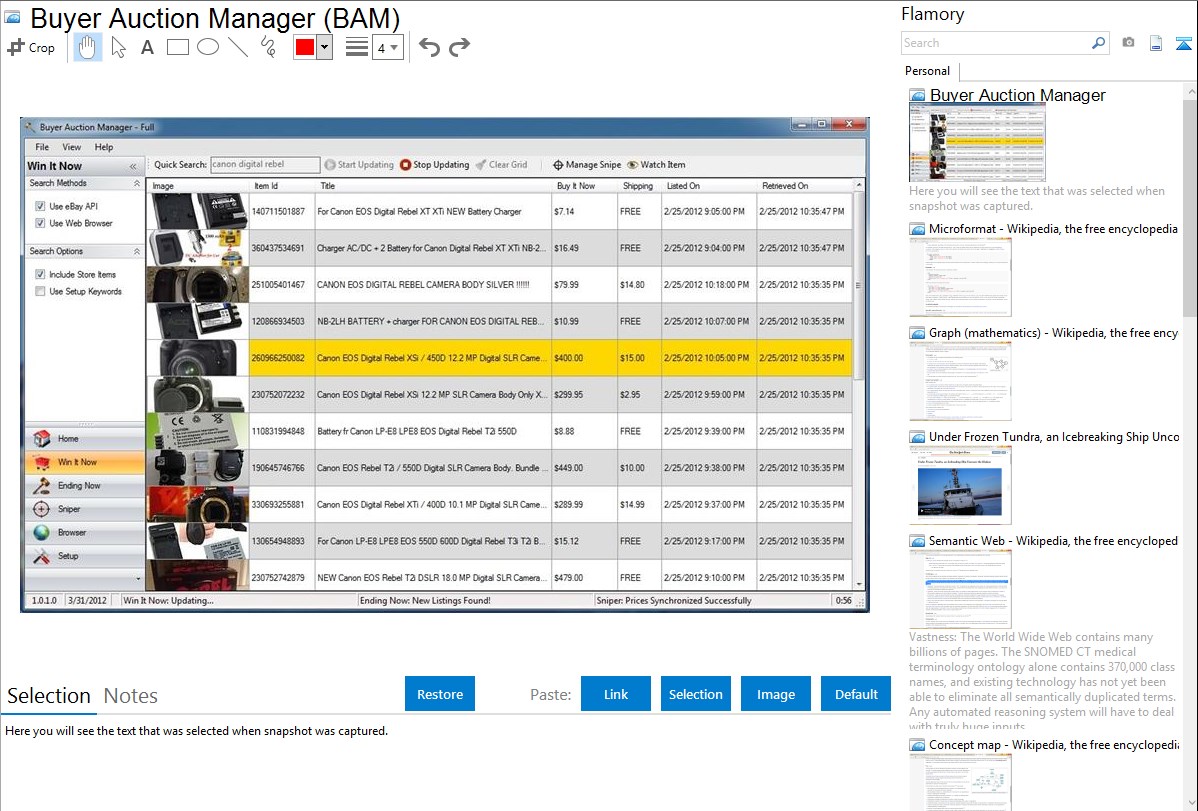Open the Help menu

(104, 147)
